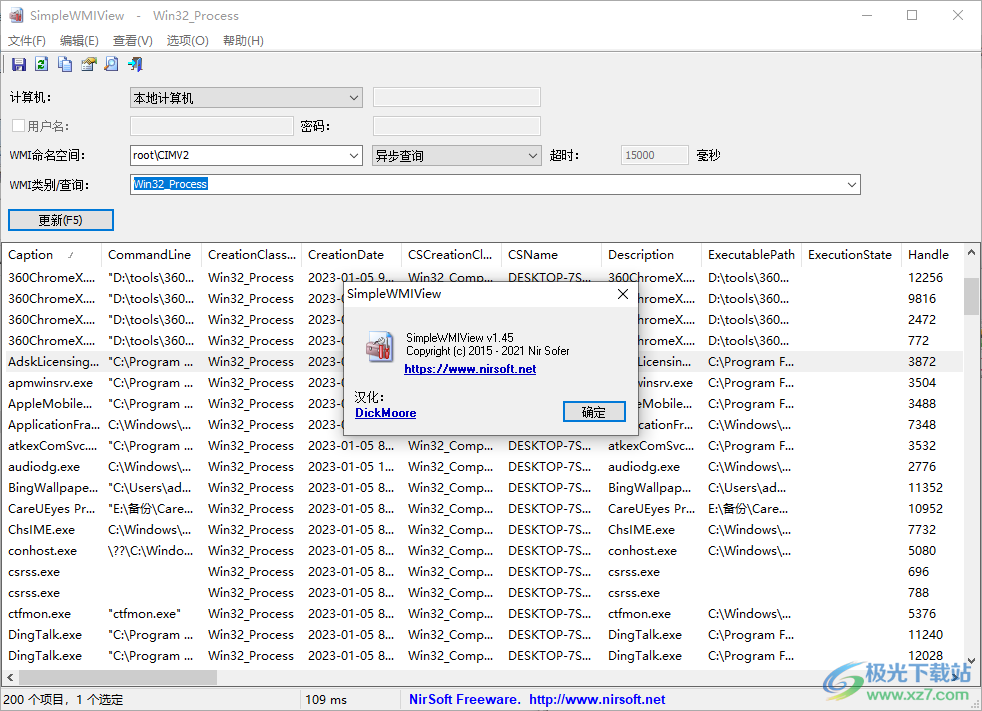Refresh the WMI data via toolbar icon
Image resolution: width=982 pixels, height=711 pixels.
point(40,63)
